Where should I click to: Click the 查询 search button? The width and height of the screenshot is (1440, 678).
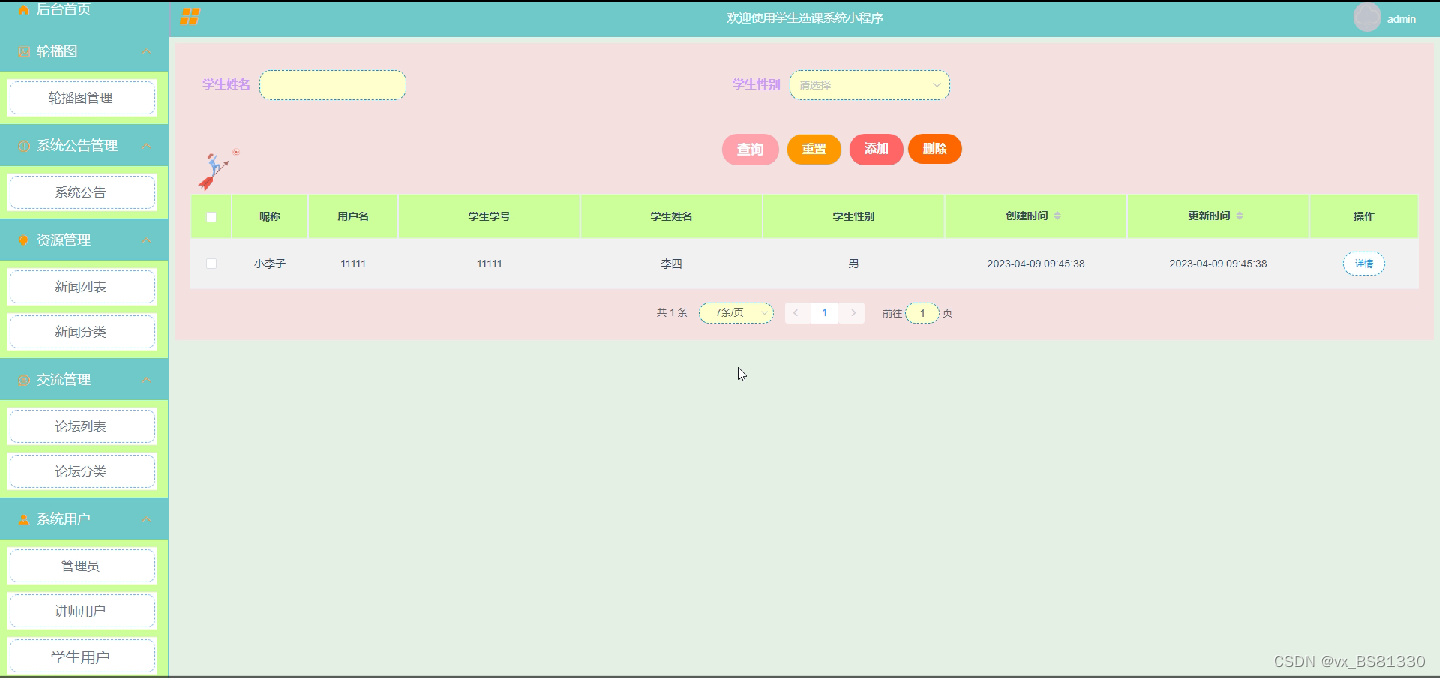coord(750,150)
